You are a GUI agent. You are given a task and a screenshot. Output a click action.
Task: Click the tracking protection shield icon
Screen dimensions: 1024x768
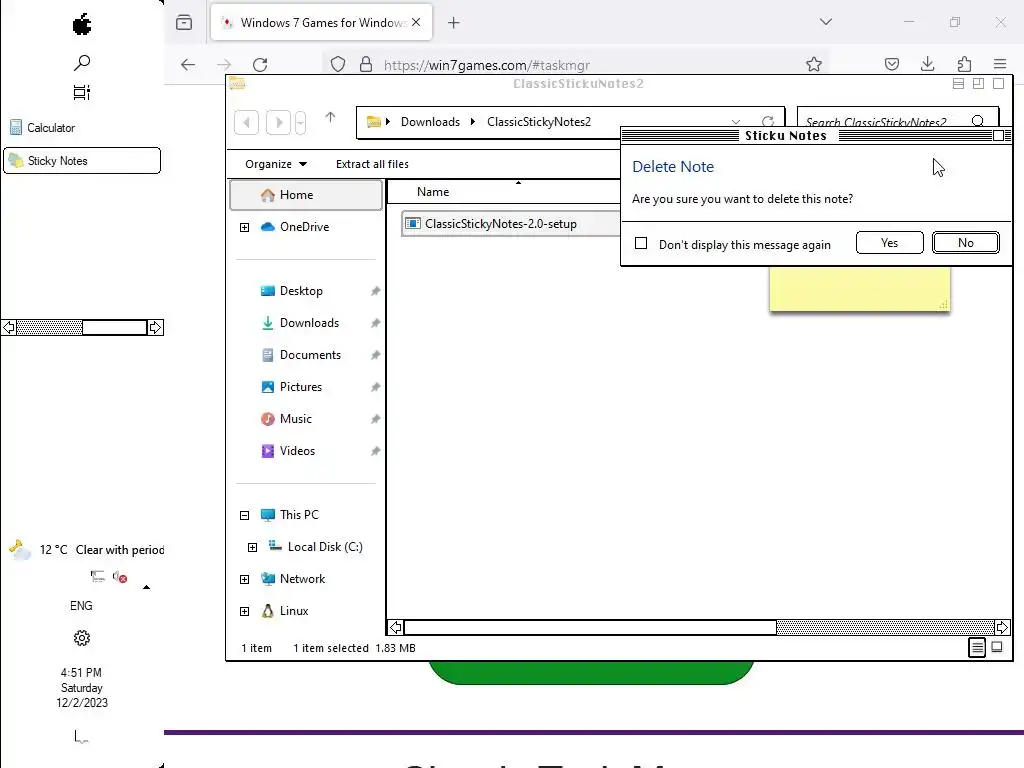point(338,65)
